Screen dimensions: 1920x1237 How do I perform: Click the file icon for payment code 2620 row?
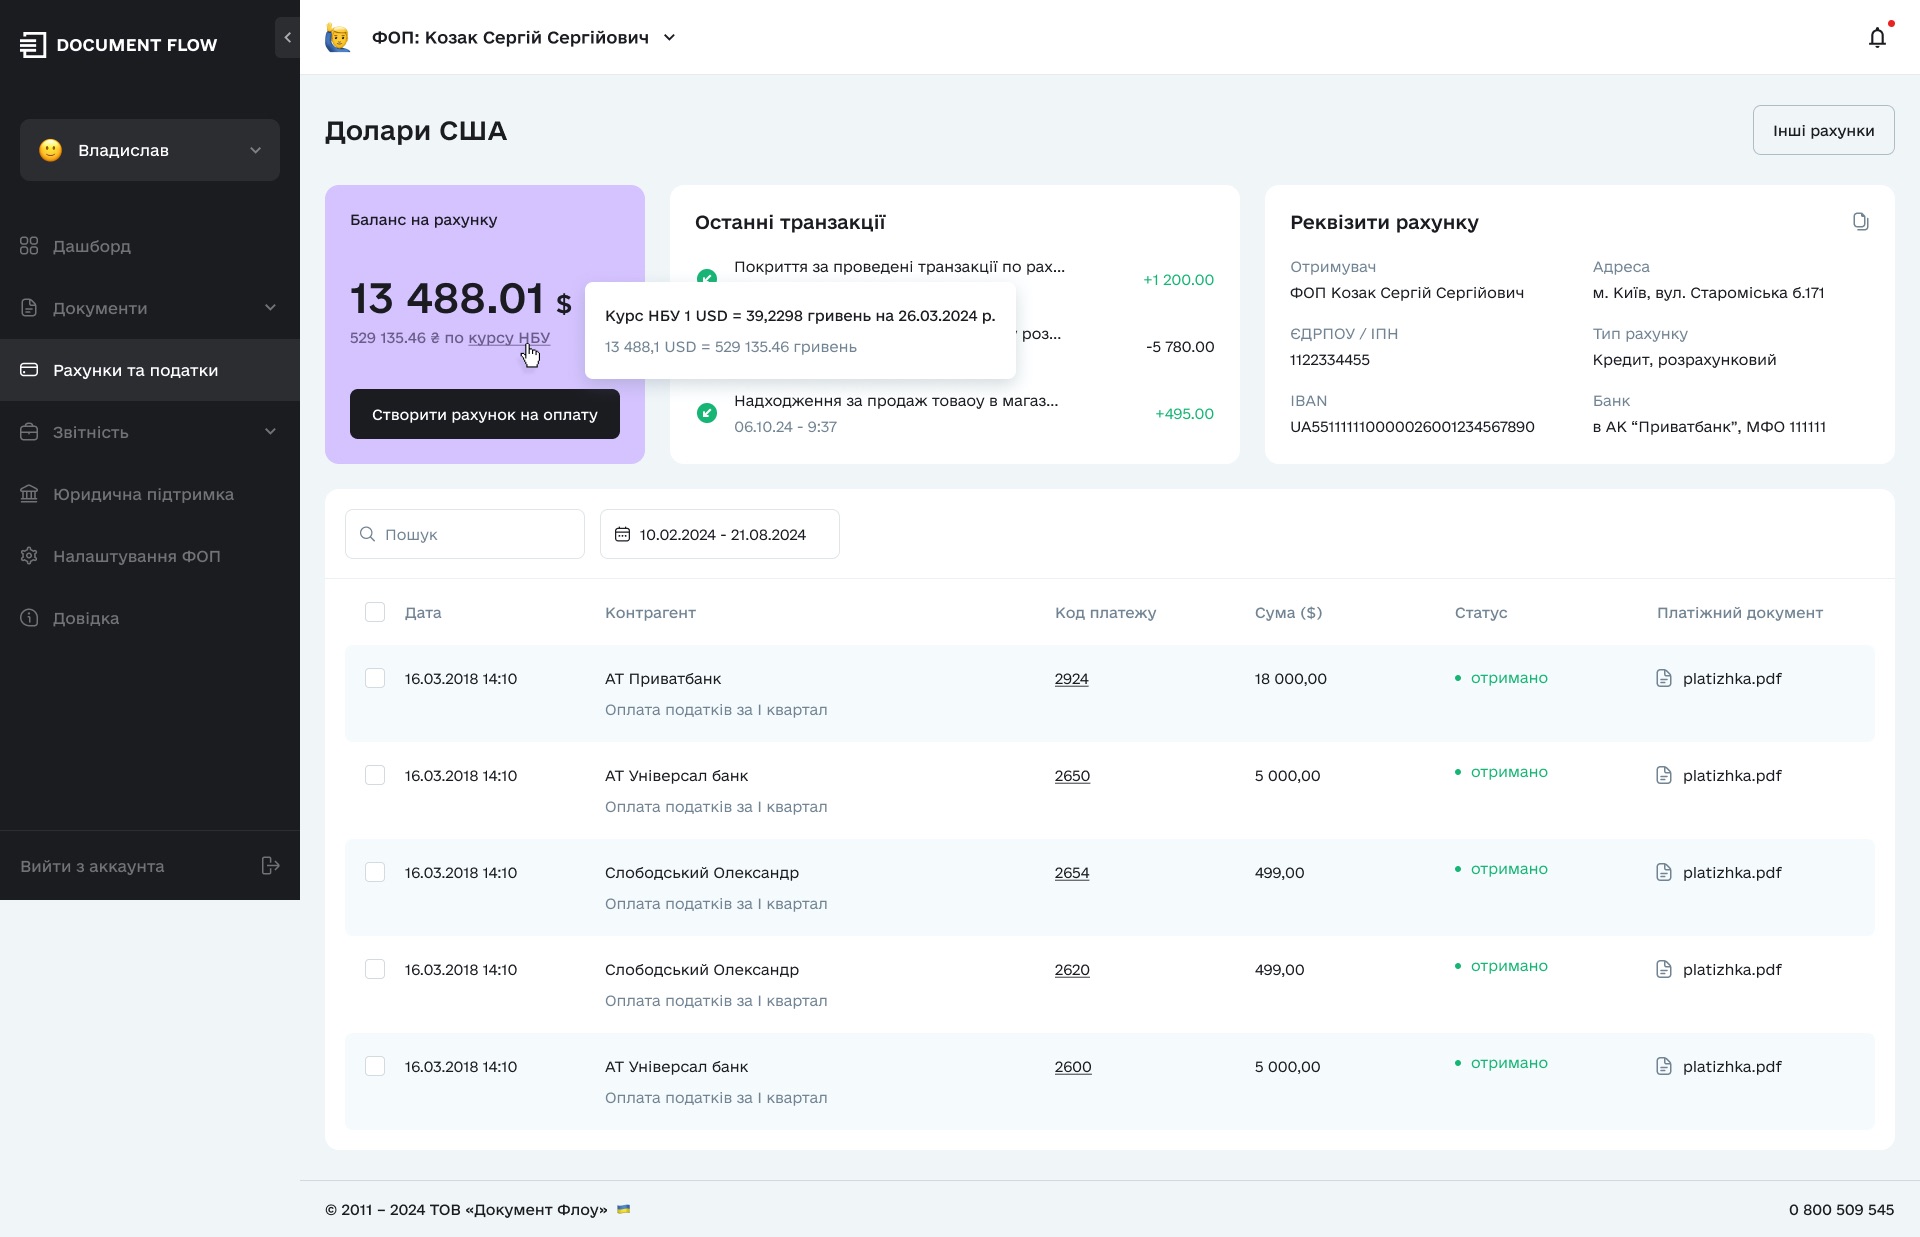[x=1664, y=969]
